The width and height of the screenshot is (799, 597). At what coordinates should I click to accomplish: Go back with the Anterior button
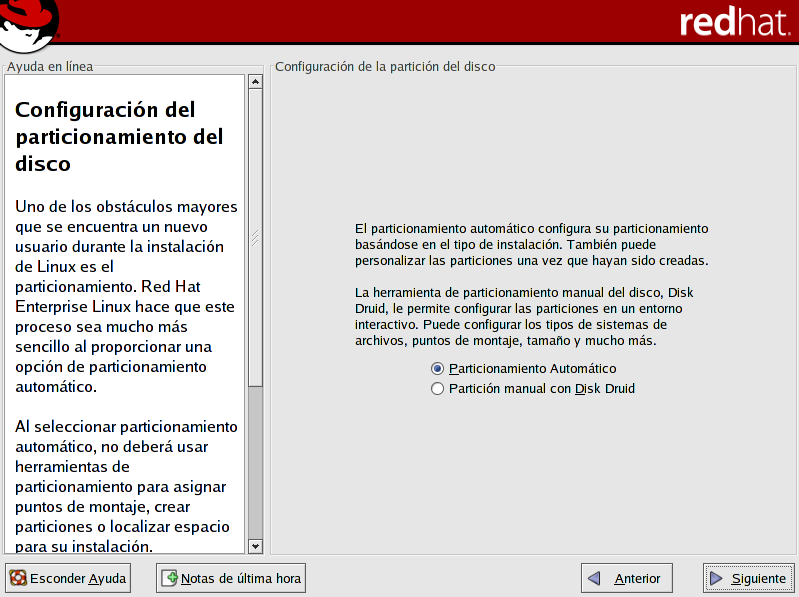pos(627,578)
